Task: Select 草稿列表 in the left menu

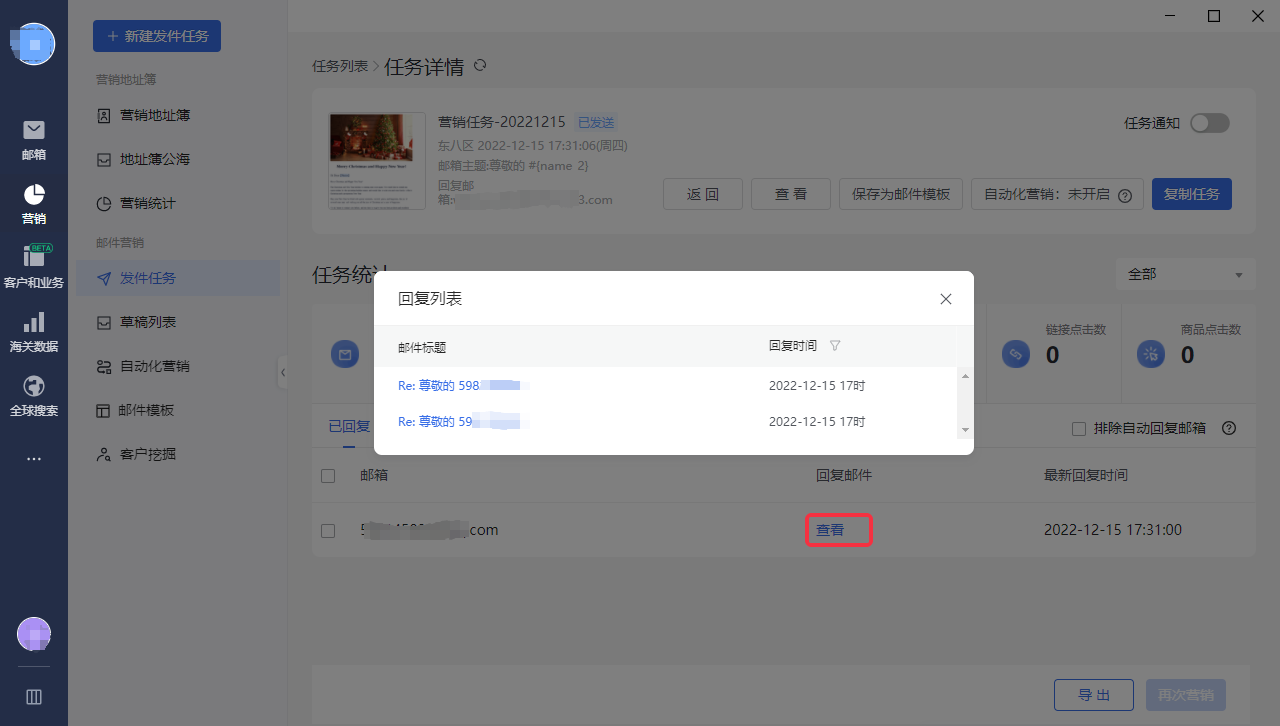Action: 148,322
